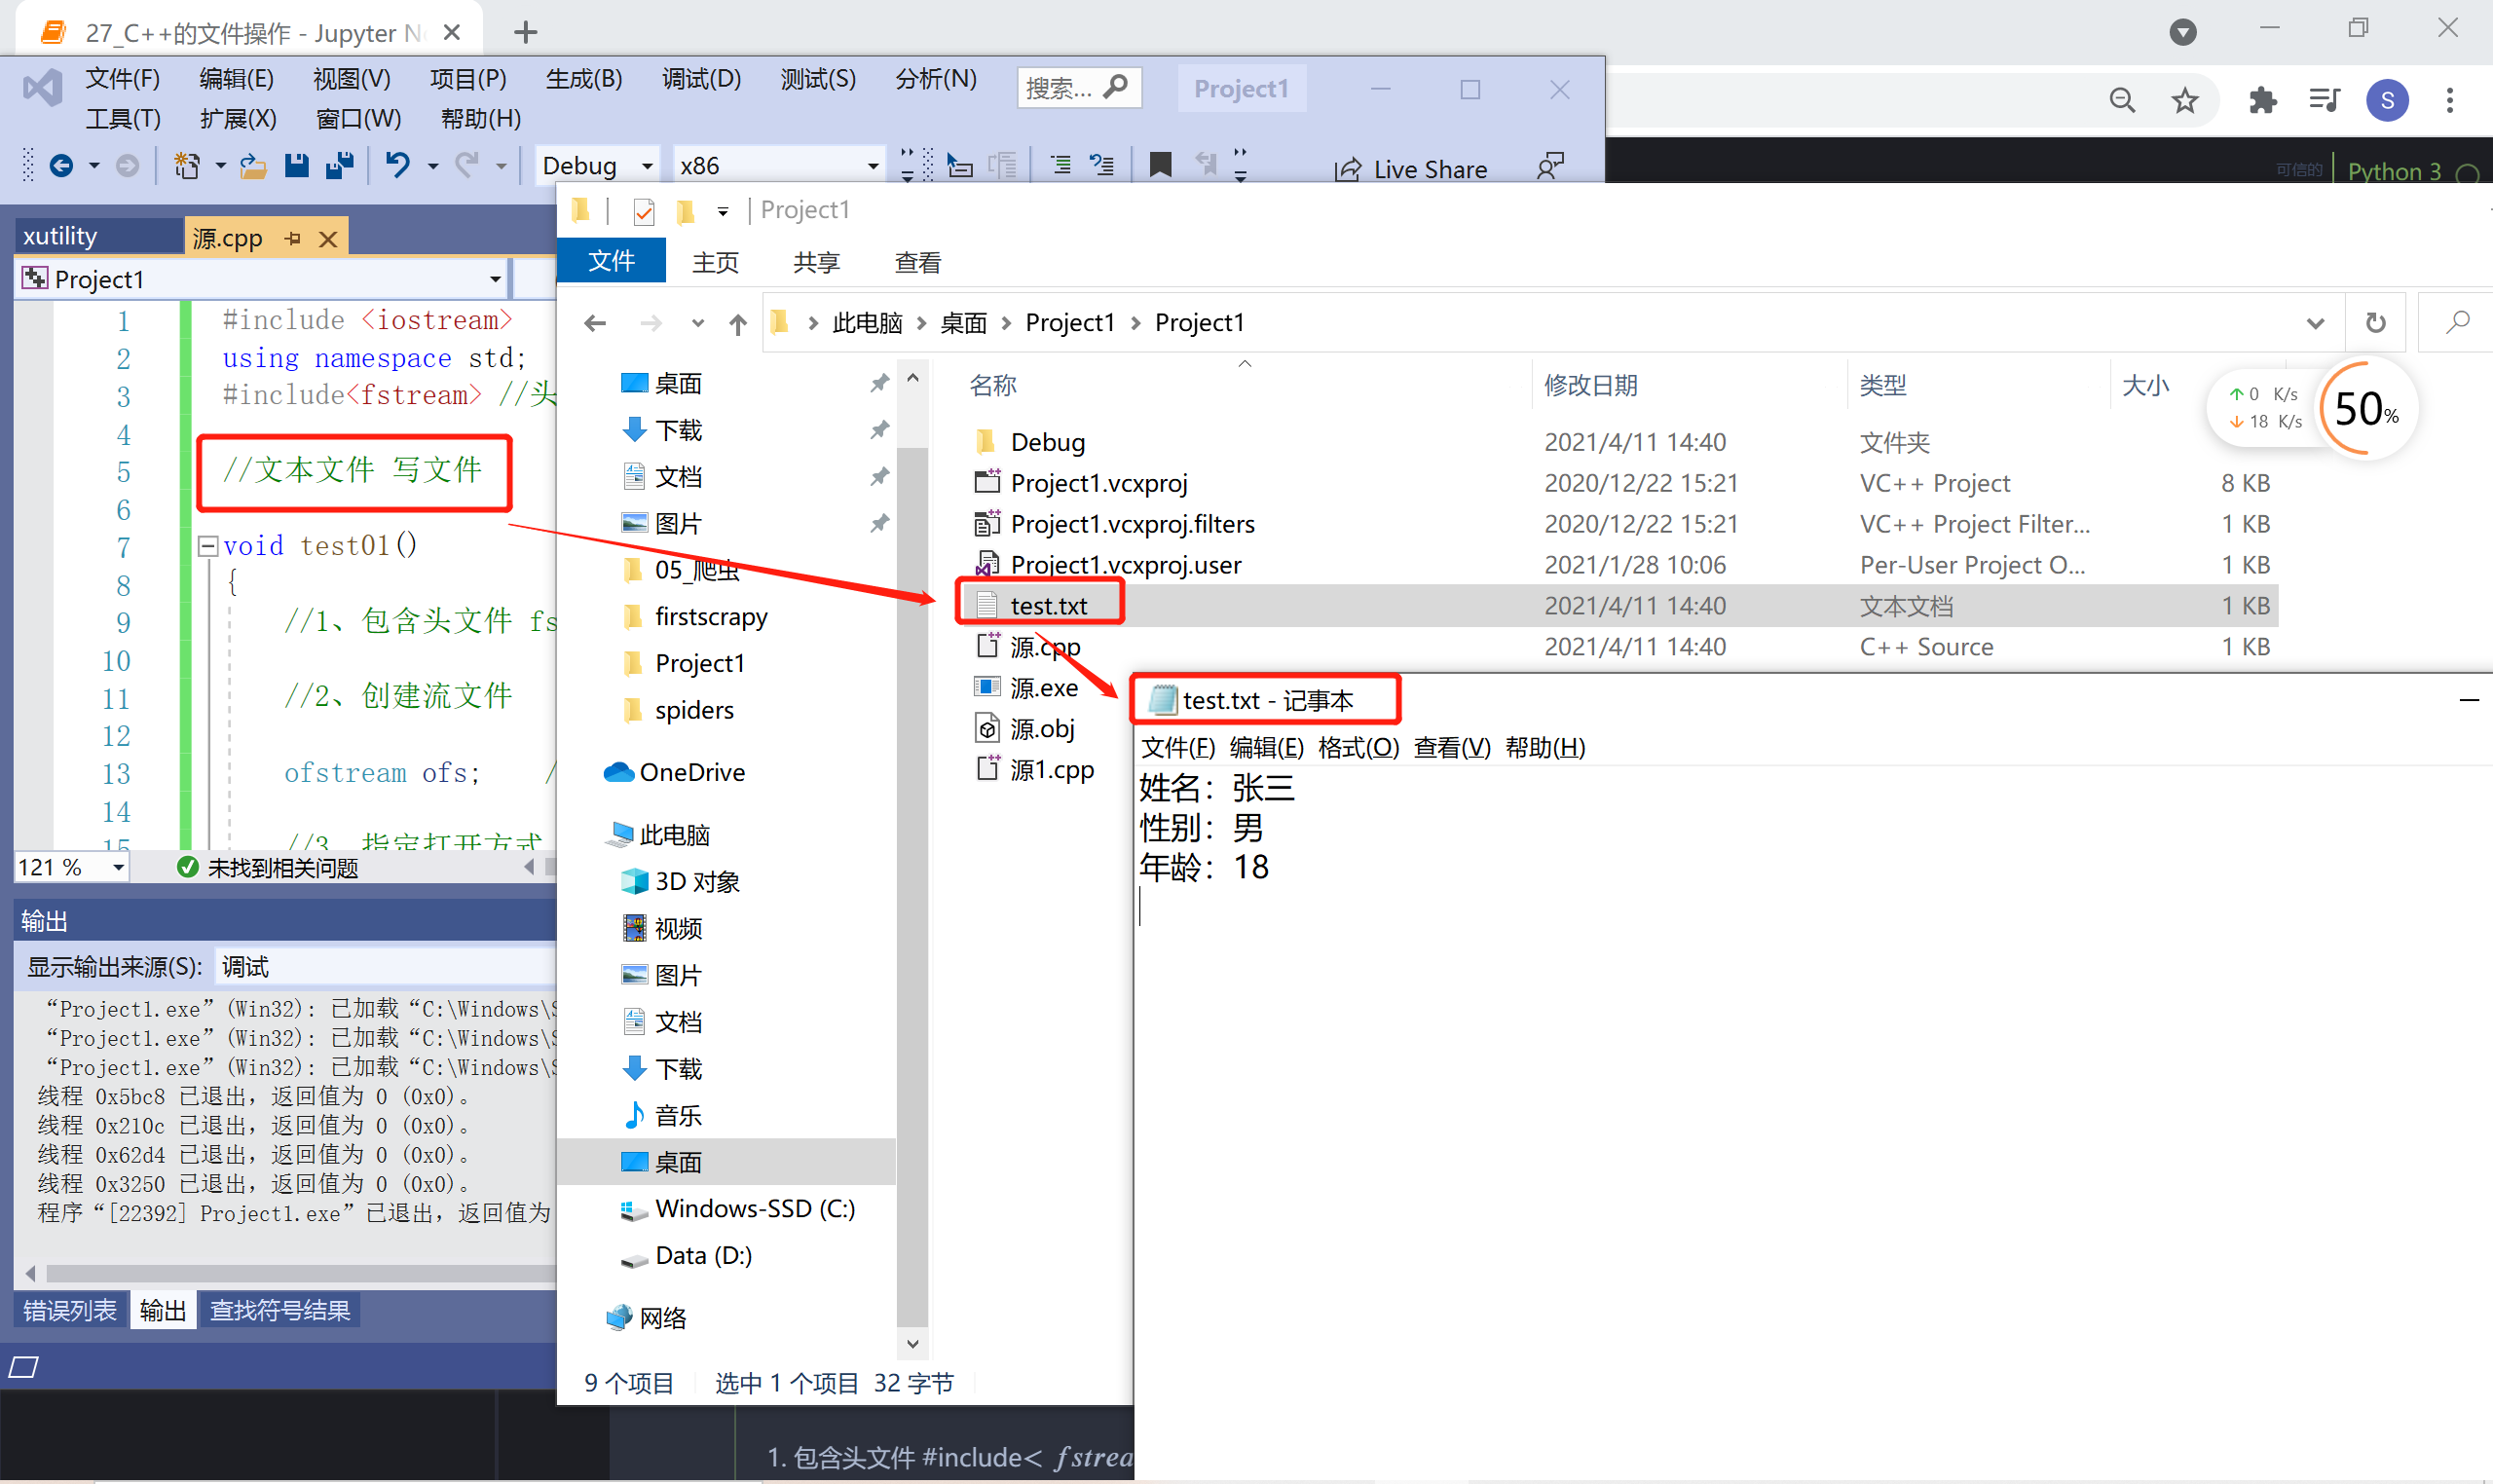Open the 调试(D) menu in Visual Studio

pyautogui.click(x=701, y=79)
